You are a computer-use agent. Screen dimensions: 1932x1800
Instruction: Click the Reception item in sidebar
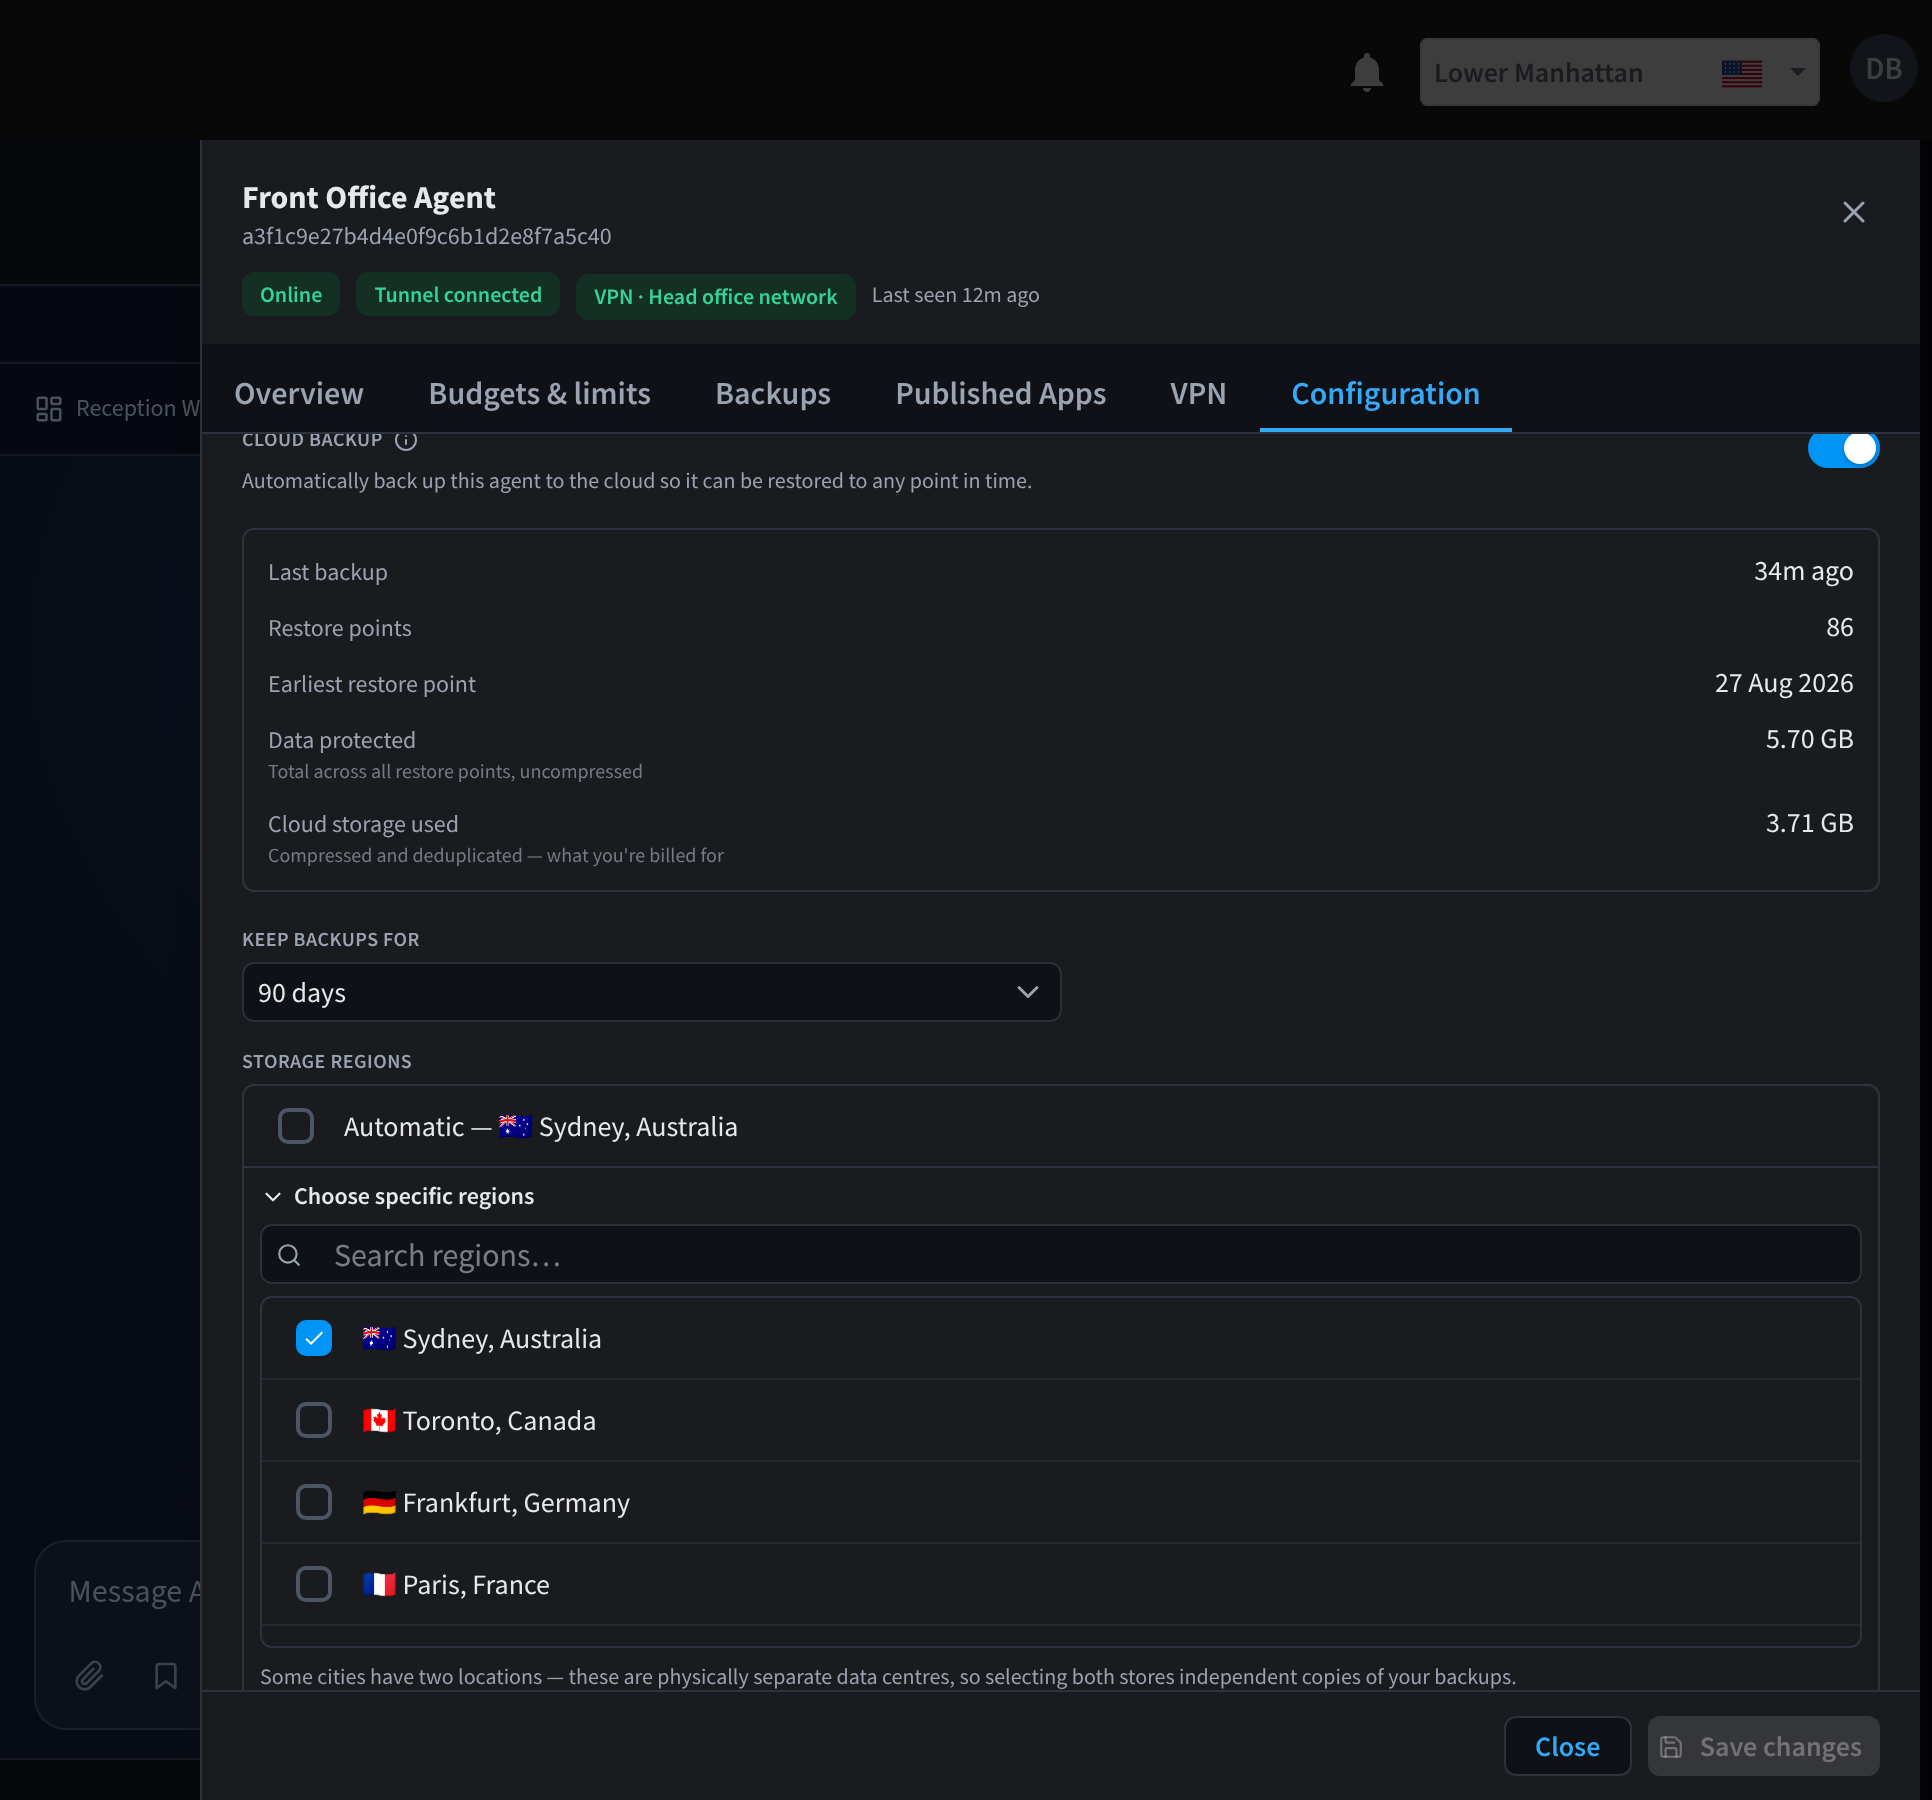pyautogui.click(x=118, y=408)
